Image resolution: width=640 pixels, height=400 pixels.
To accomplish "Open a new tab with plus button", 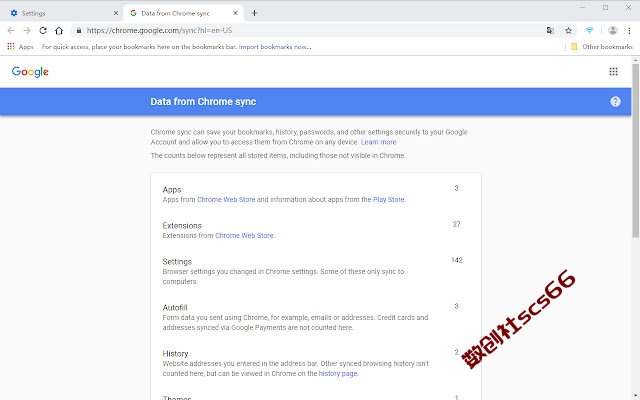I will click(254, 13).
